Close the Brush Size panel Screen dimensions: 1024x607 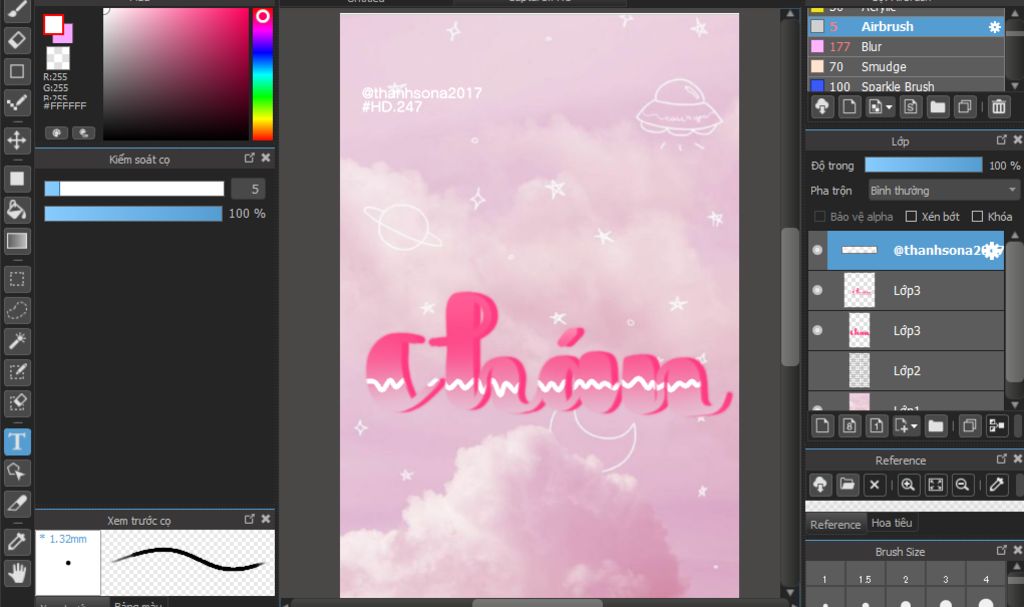(1017, 550)
